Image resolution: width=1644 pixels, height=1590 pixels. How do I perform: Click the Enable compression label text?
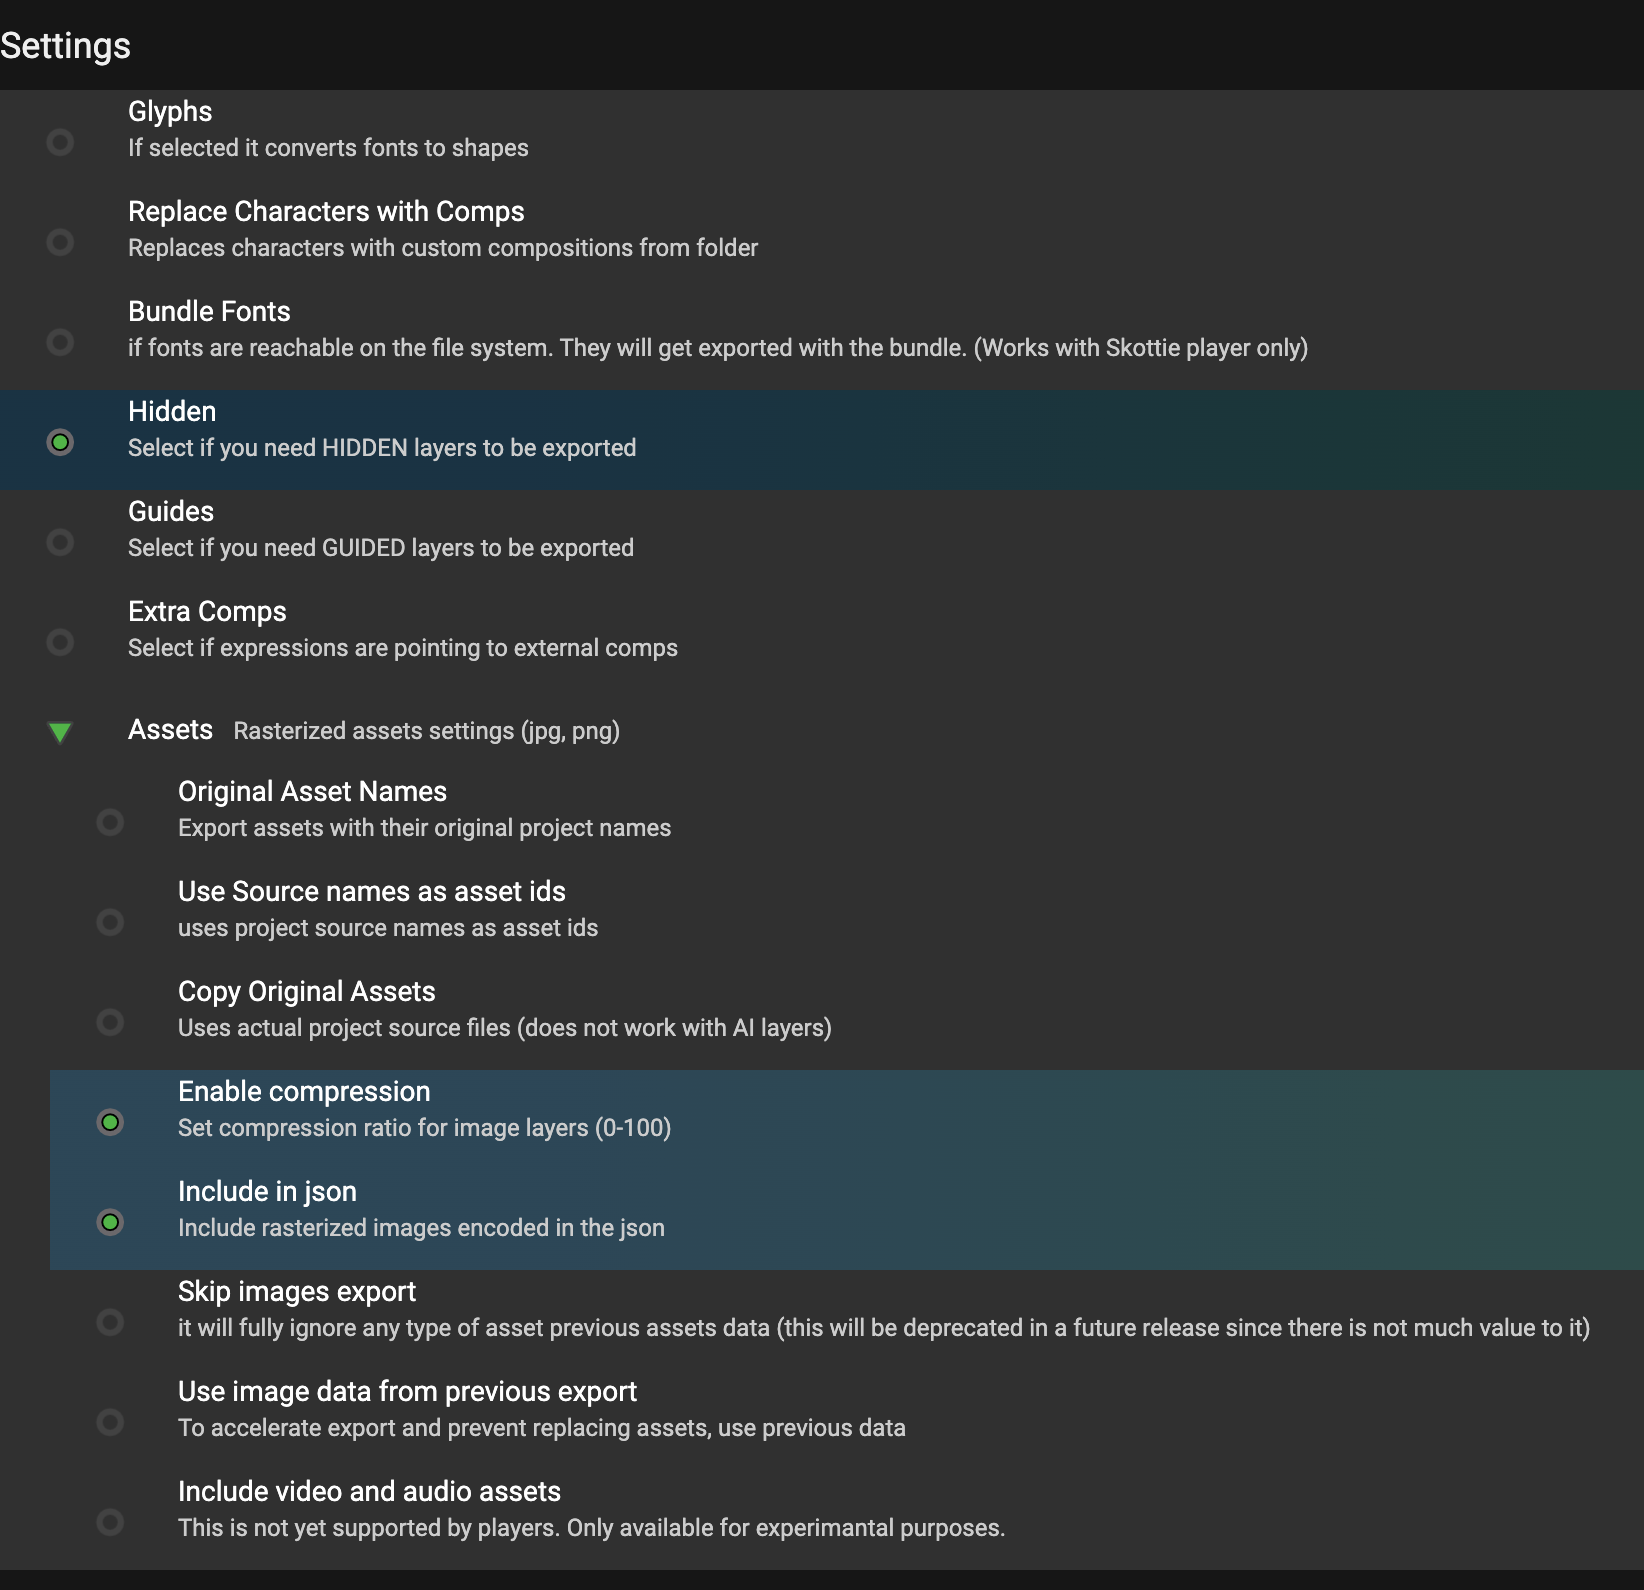tap(304, 1091)
